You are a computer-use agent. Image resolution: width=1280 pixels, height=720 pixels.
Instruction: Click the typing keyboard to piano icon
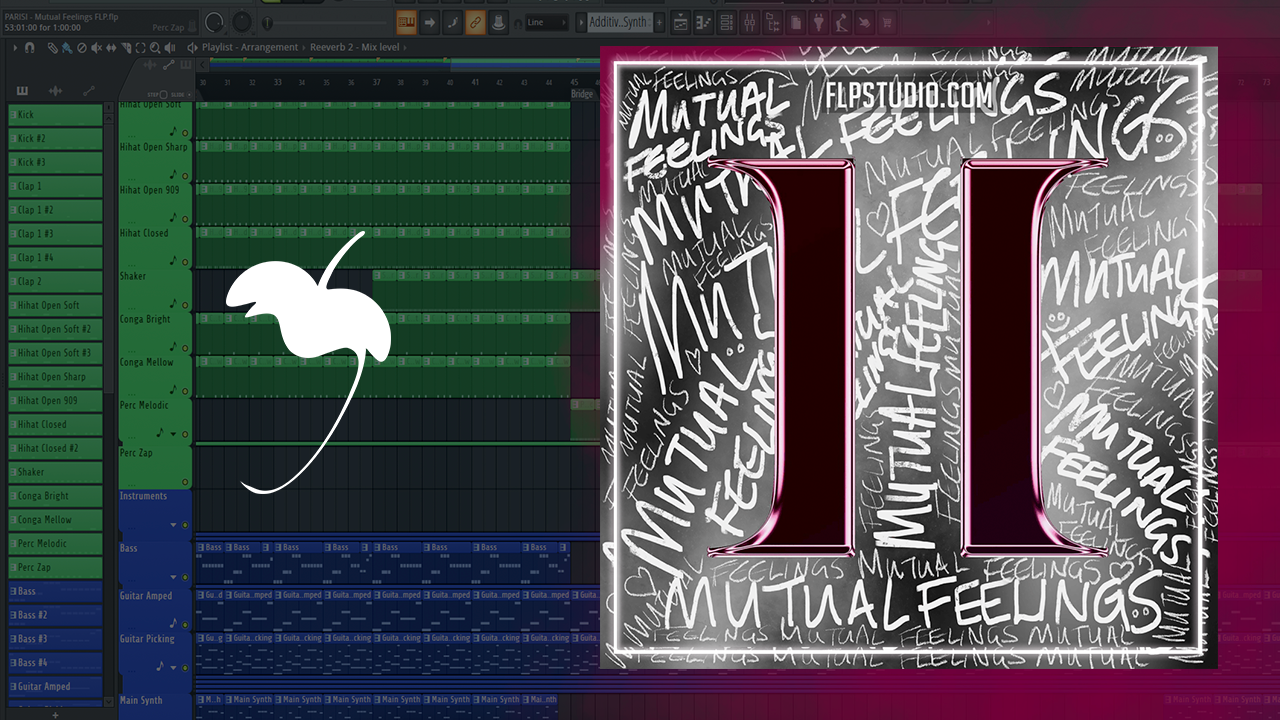(x=406, y=22)
